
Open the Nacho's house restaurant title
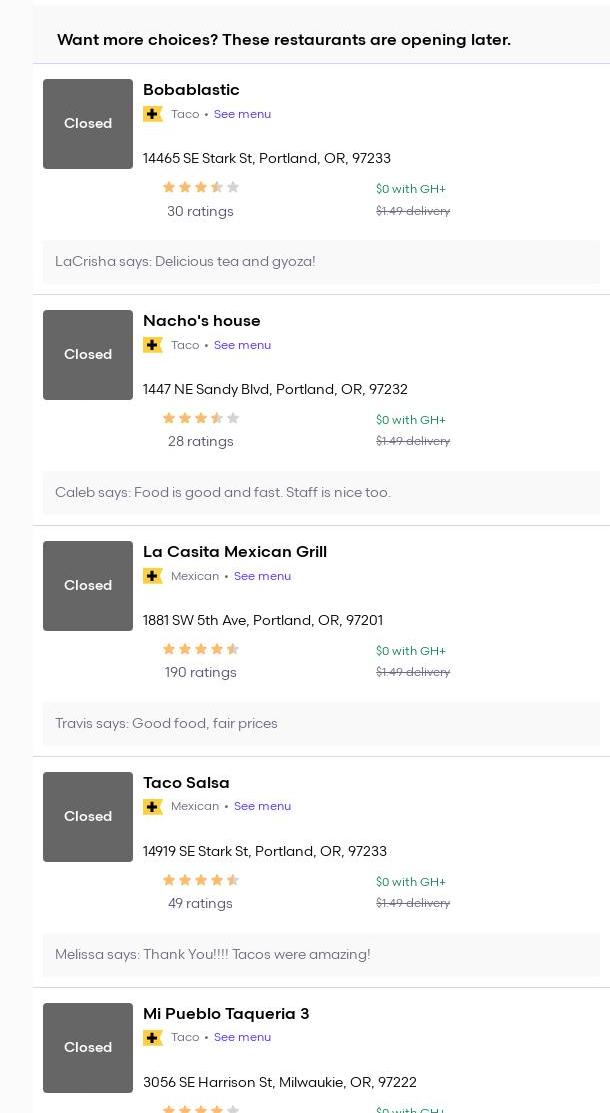(x=202, y=321)
